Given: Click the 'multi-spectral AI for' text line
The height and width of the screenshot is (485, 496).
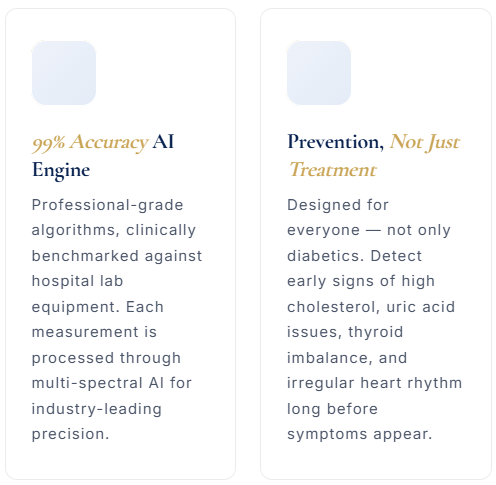Looking at the screenshot, I should (112, 383).
